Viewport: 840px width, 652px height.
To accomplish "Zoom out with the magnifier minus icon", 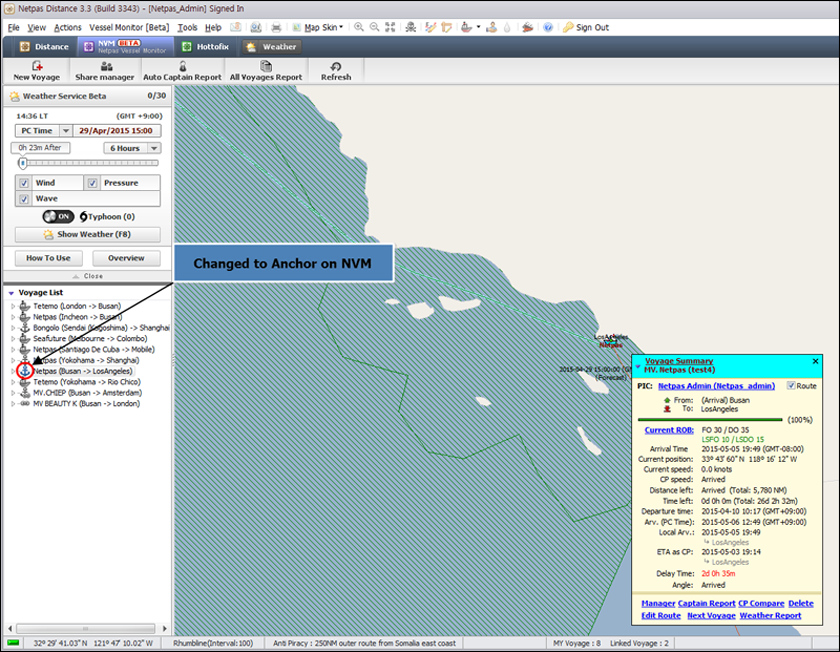I will [x=374, y=27].
